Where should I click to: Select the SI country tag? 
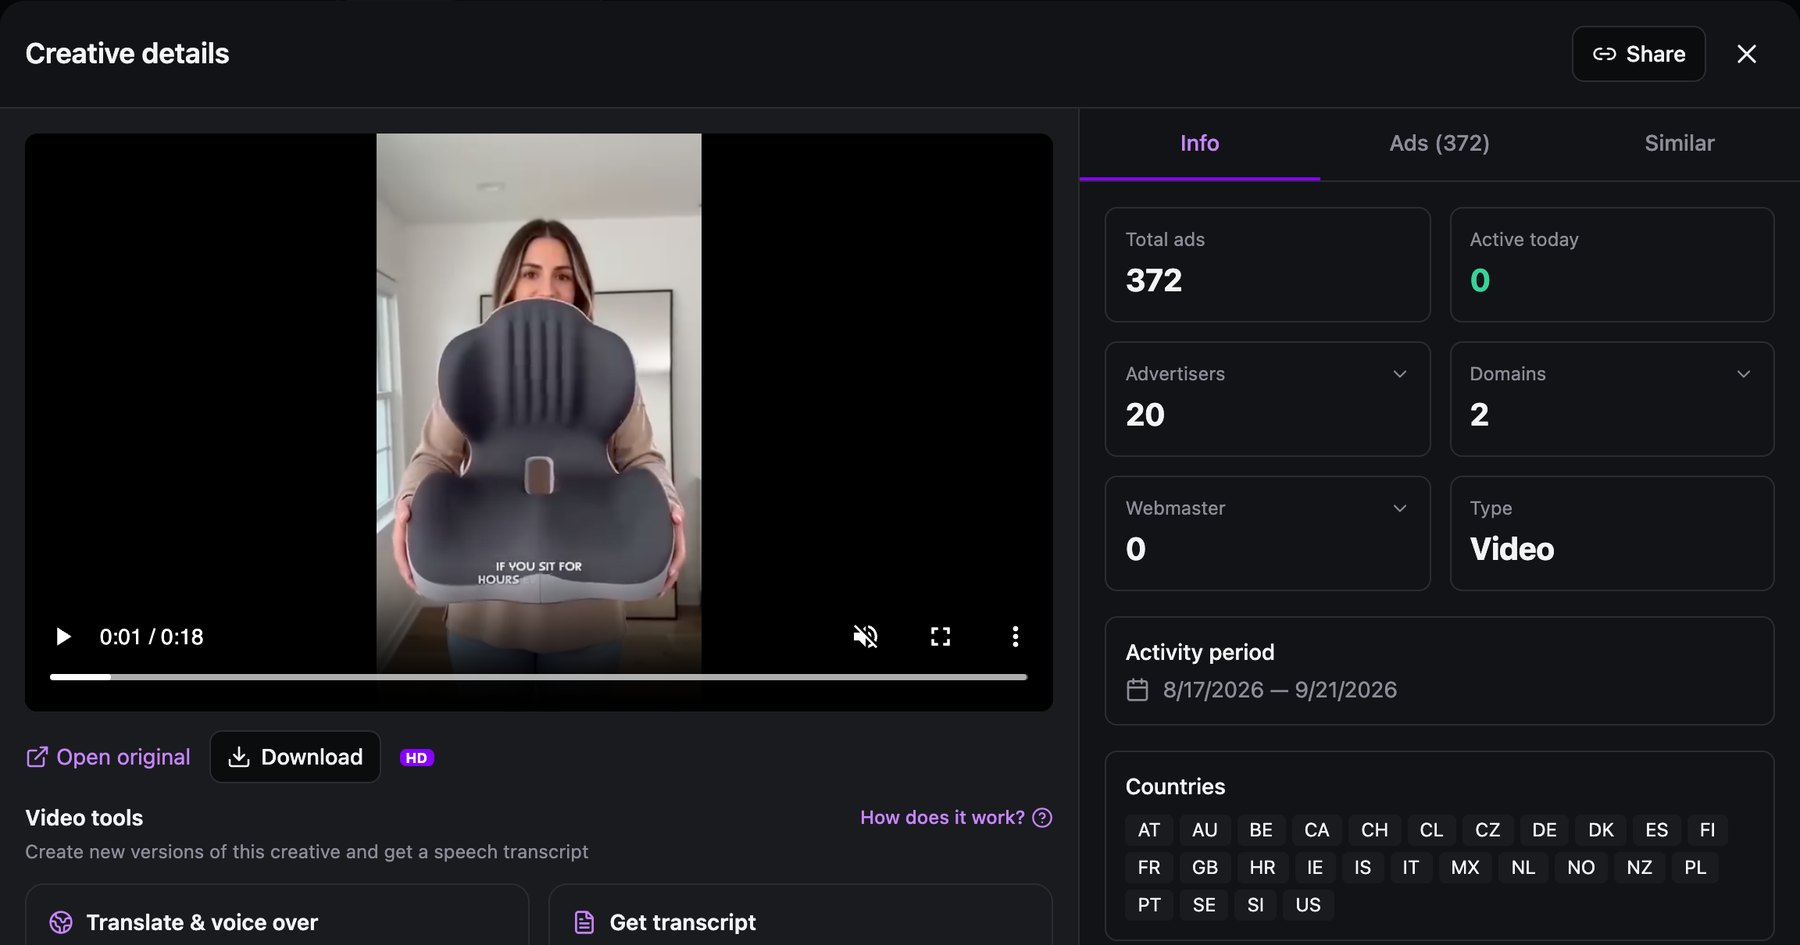(1256, 905)
